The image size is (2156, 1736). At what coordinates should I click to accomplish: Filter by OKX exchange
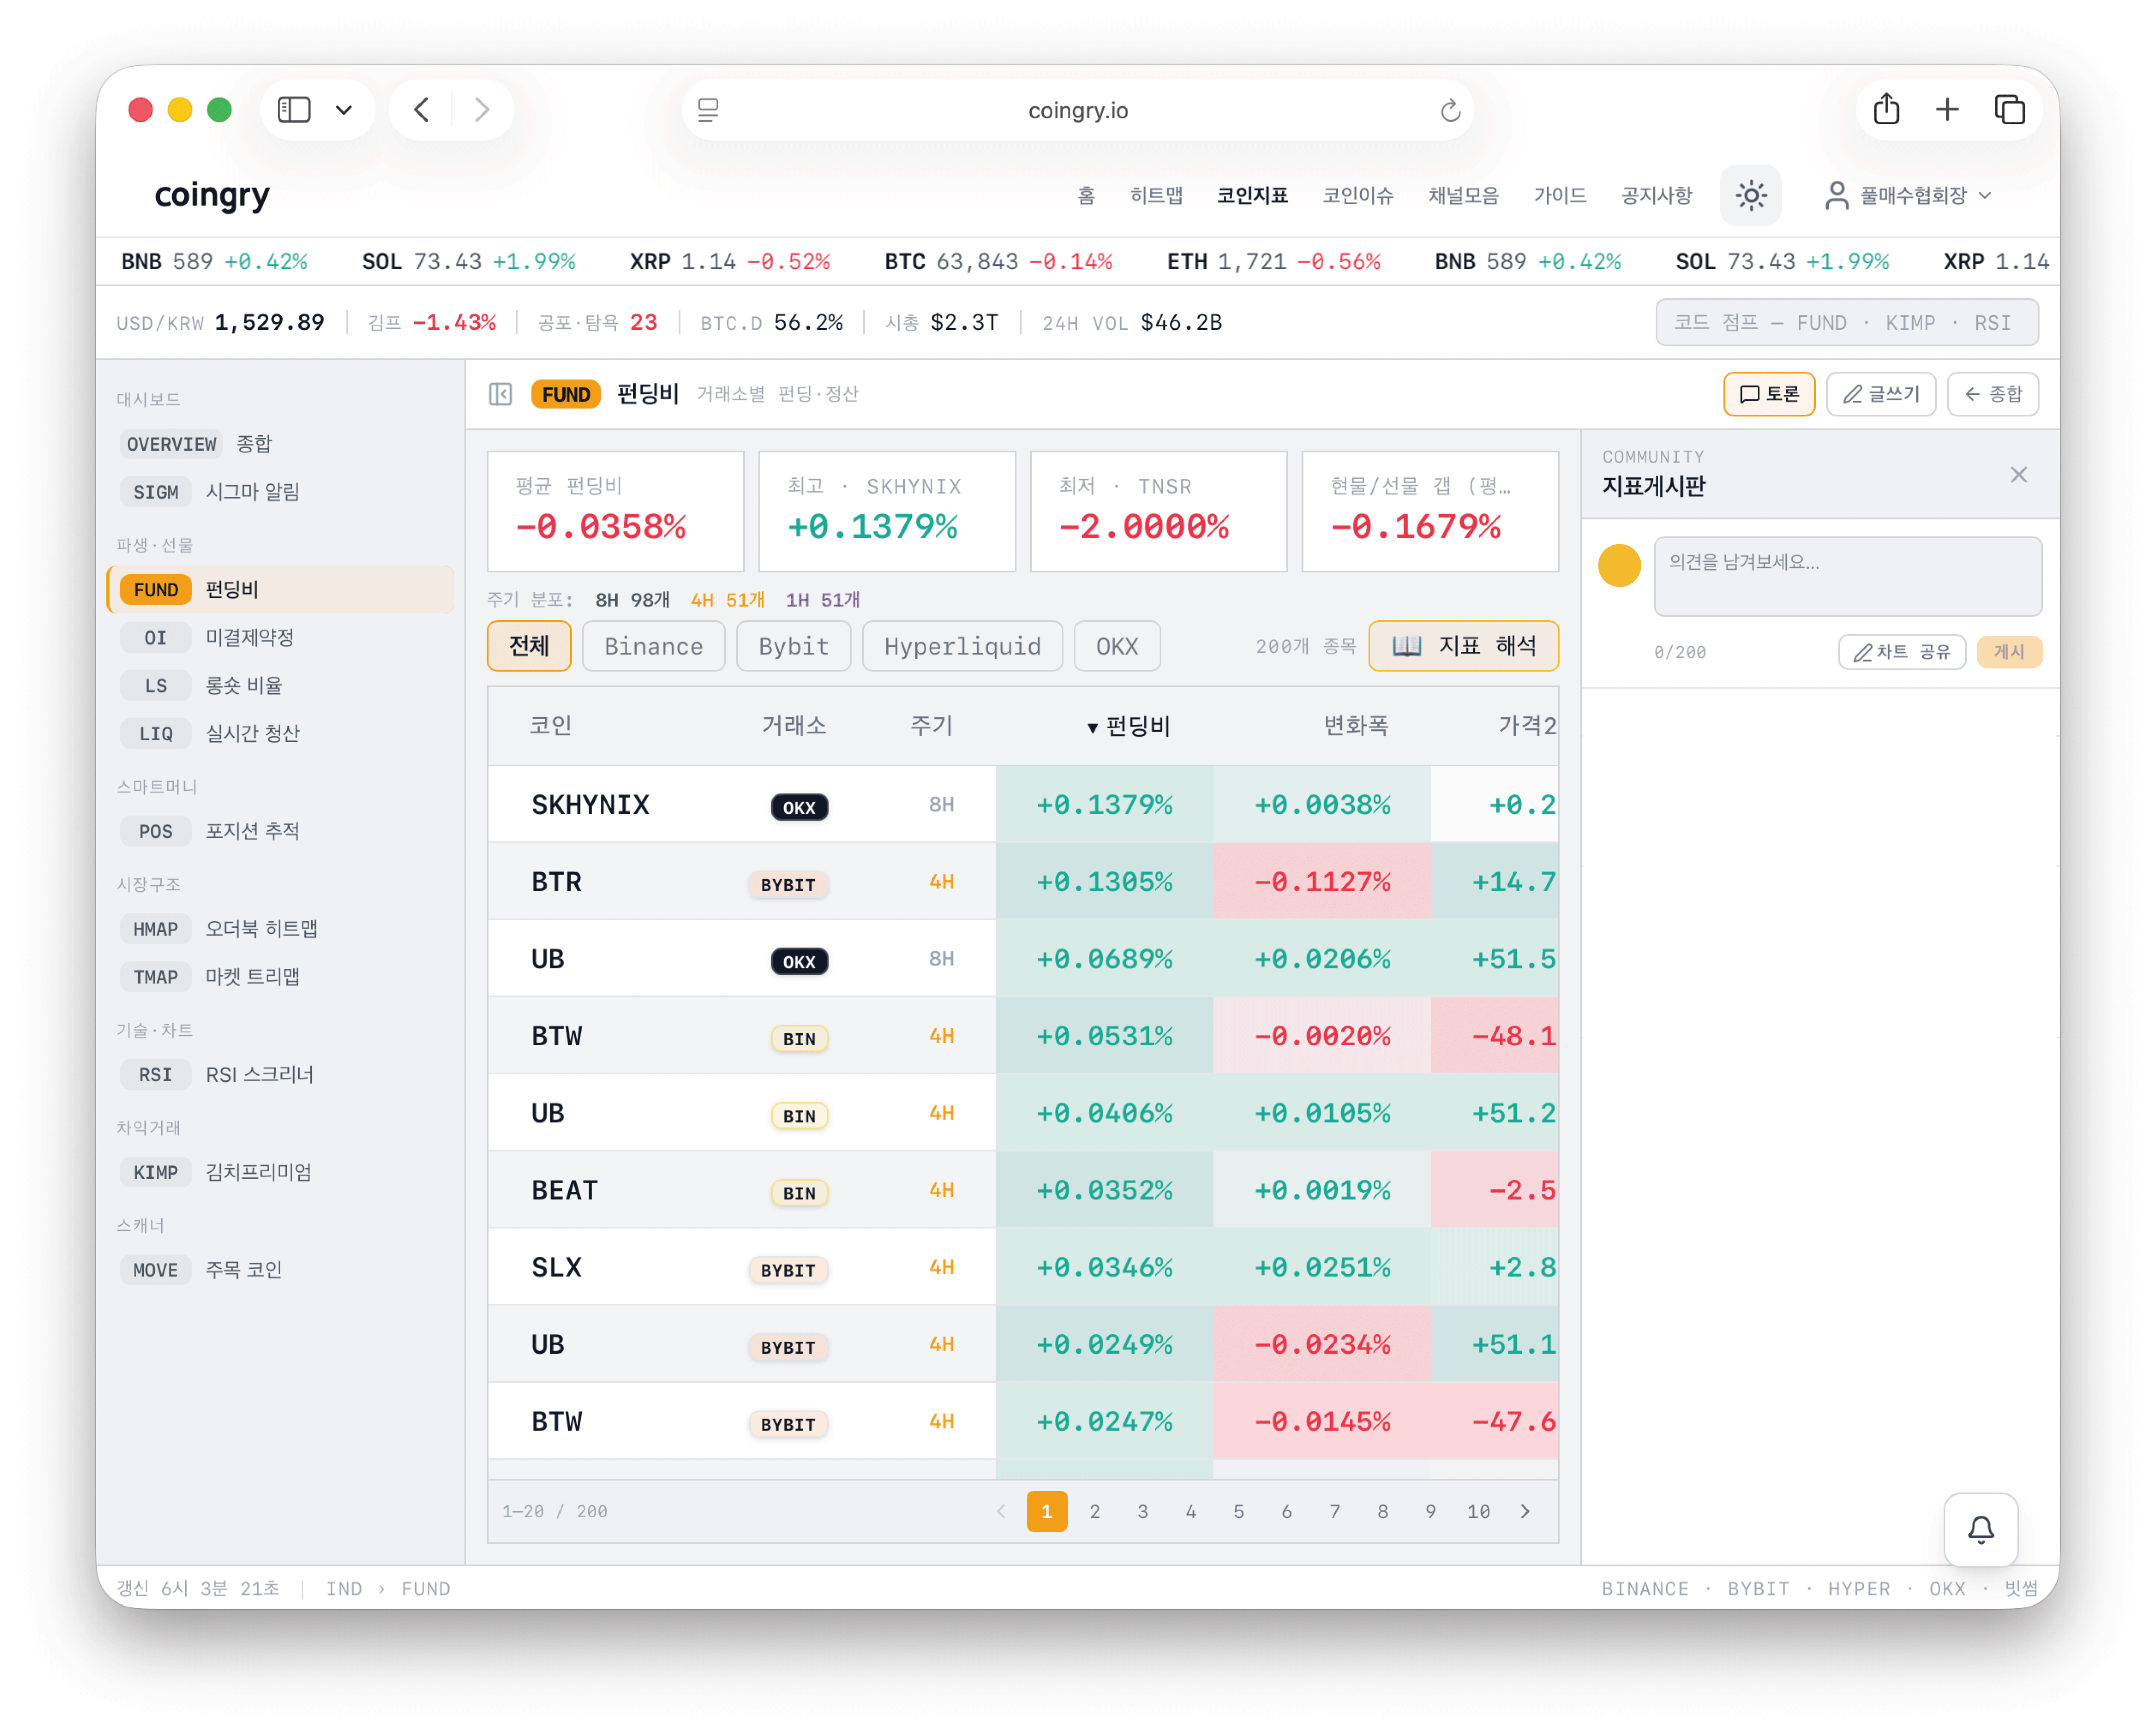tap(1117, 646)
